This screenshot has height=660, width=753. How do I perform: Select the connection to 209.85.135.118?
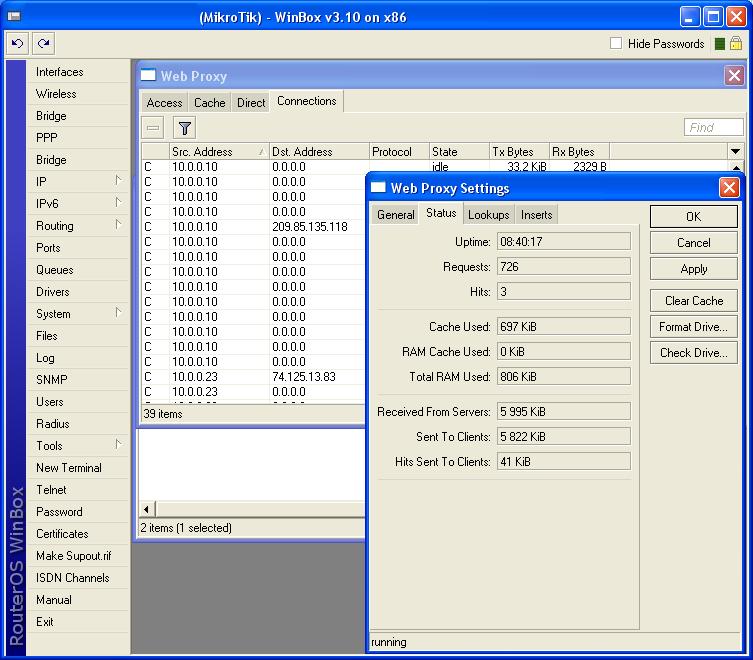[254, 227]
